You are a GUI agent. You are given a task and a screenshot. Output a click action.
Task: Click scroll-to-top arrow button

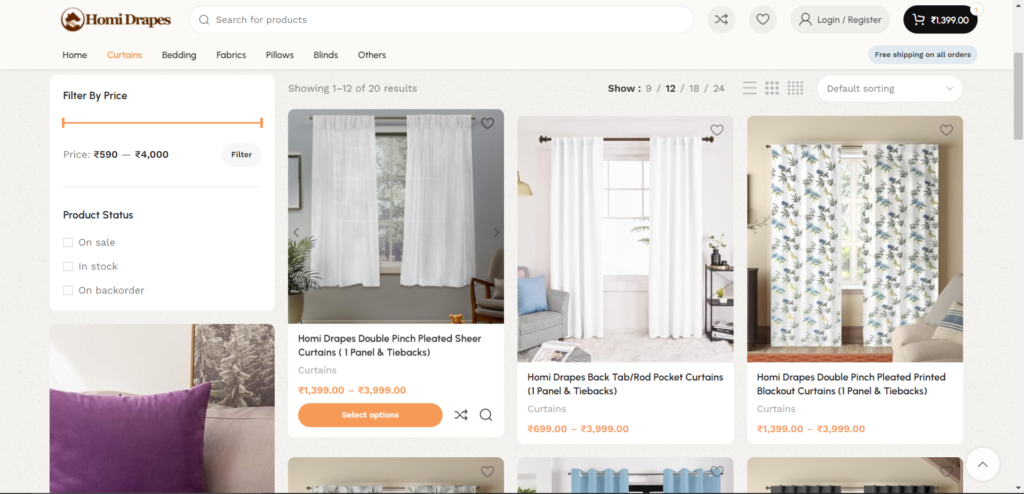click(x=982, y=465)
